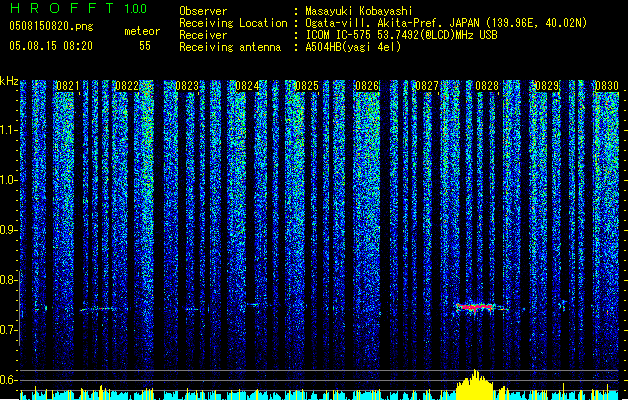The width and height of the screenshot is (629, 400).
Task: Click the date stamp 05.08.15 08:20
Action: click(x=51, y=46)
